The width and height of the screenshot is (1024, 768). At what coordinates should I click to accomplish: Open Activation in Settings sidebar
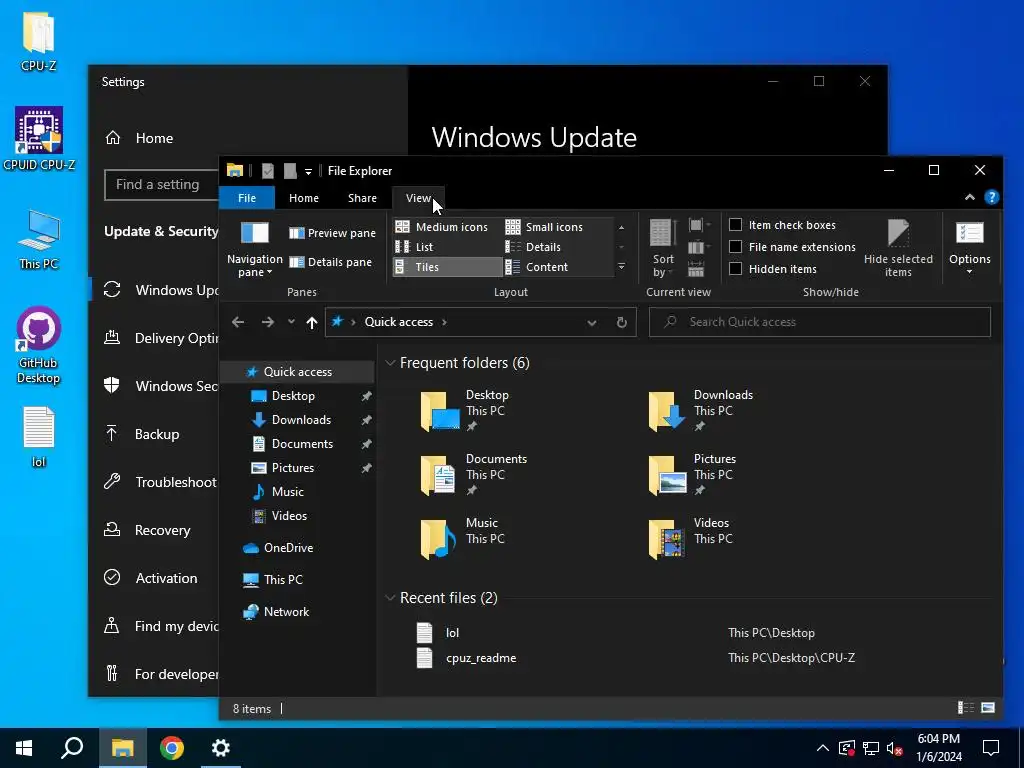(166, 578)
